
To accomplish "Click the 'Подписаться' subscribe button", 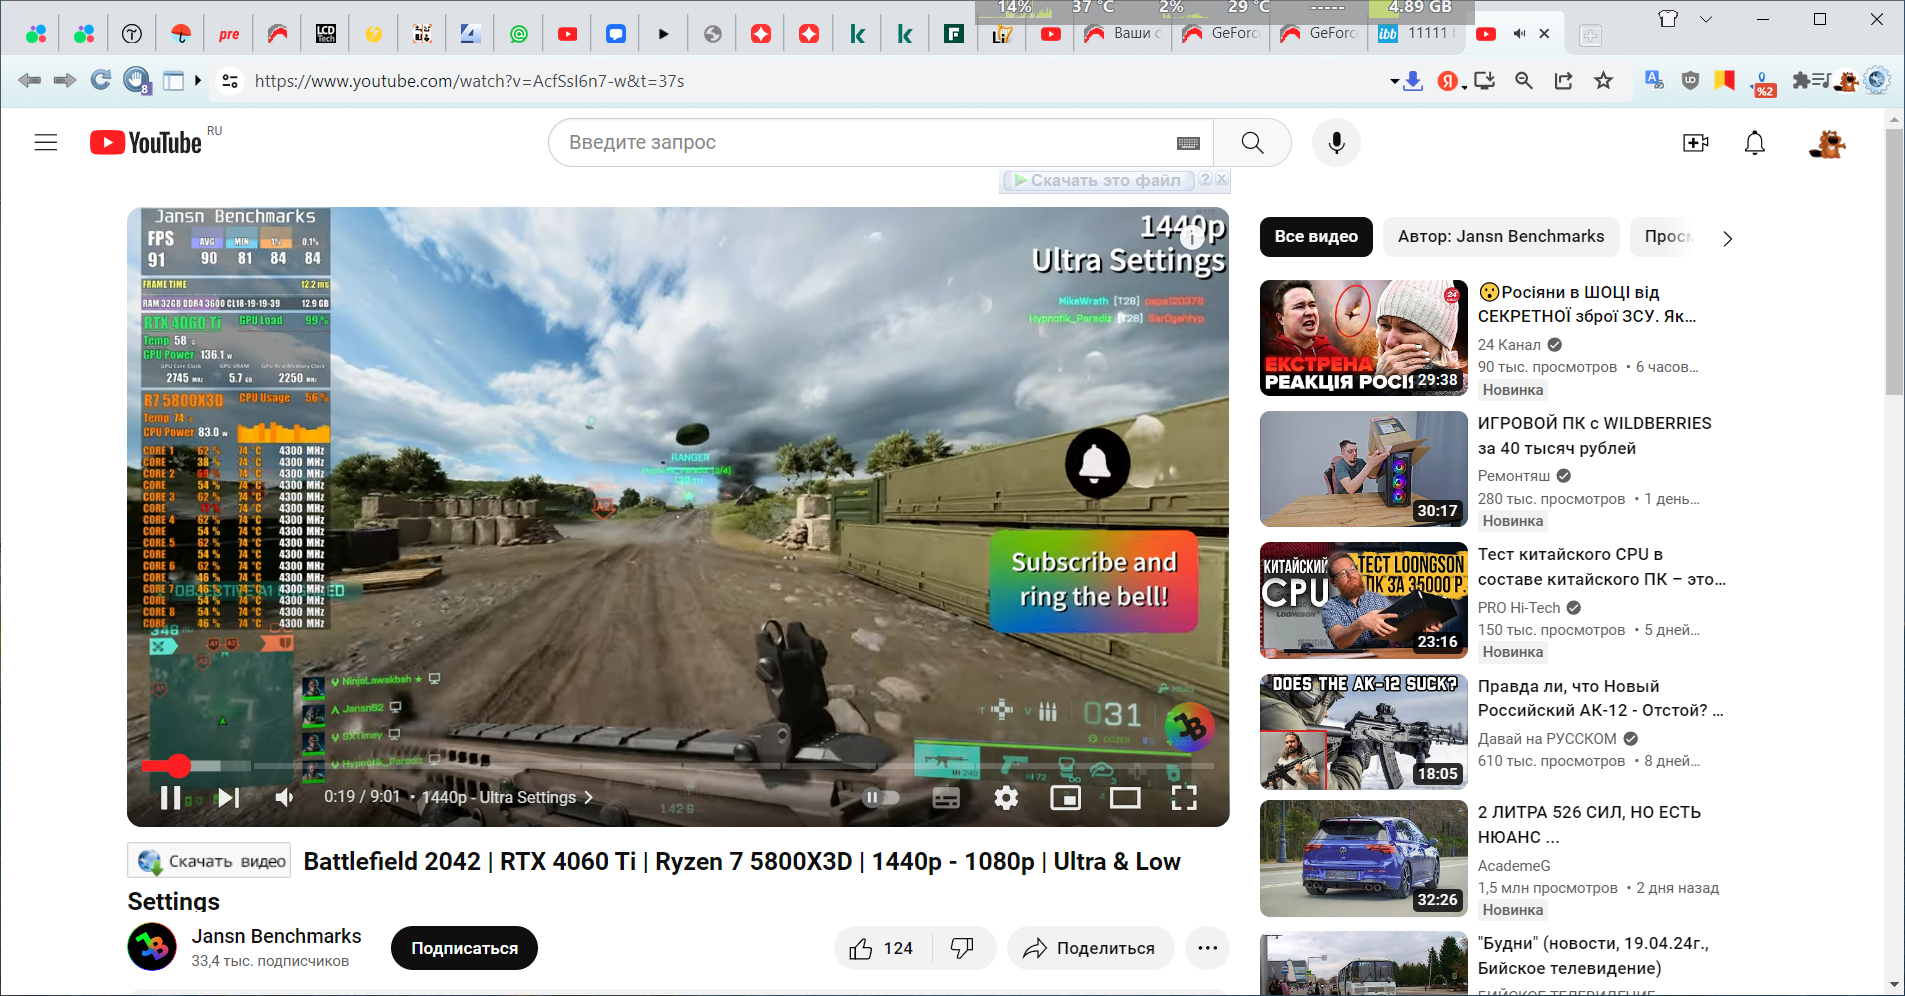I will 464,948.
